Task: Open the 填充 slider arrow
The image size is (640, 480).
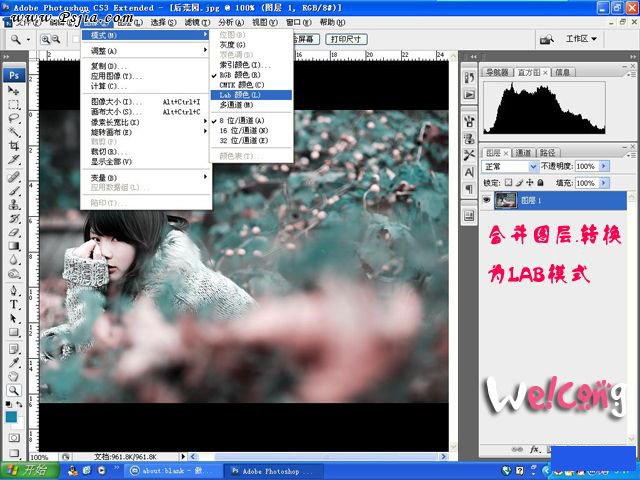Action: 604,183
